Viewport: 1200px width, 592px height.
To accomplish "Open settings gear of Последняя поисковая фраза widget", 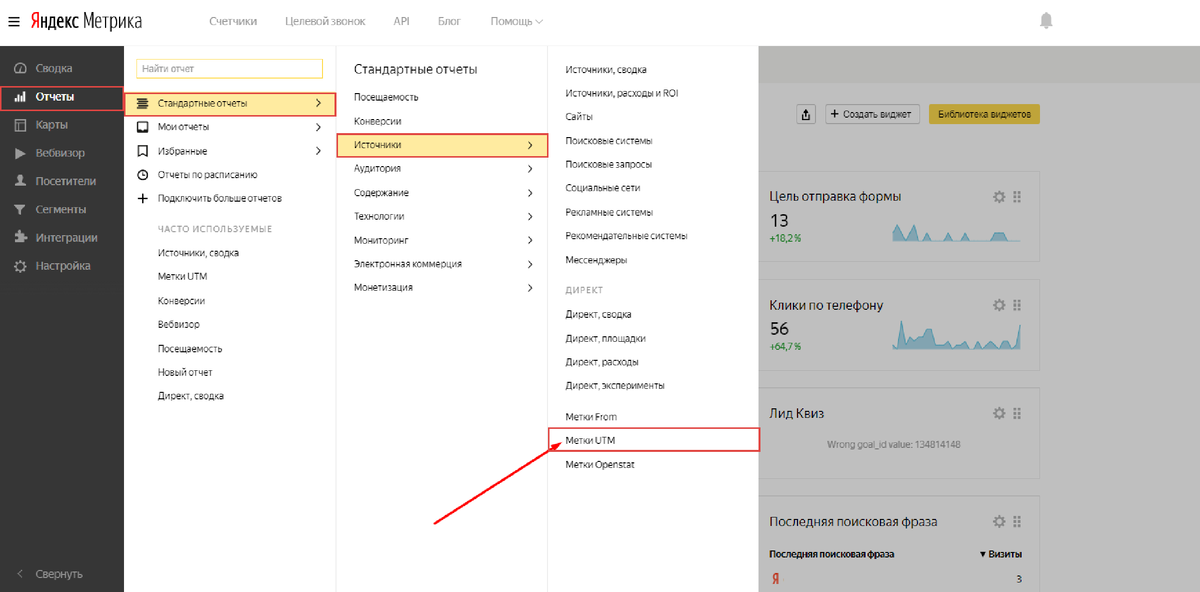I will 998,521.
